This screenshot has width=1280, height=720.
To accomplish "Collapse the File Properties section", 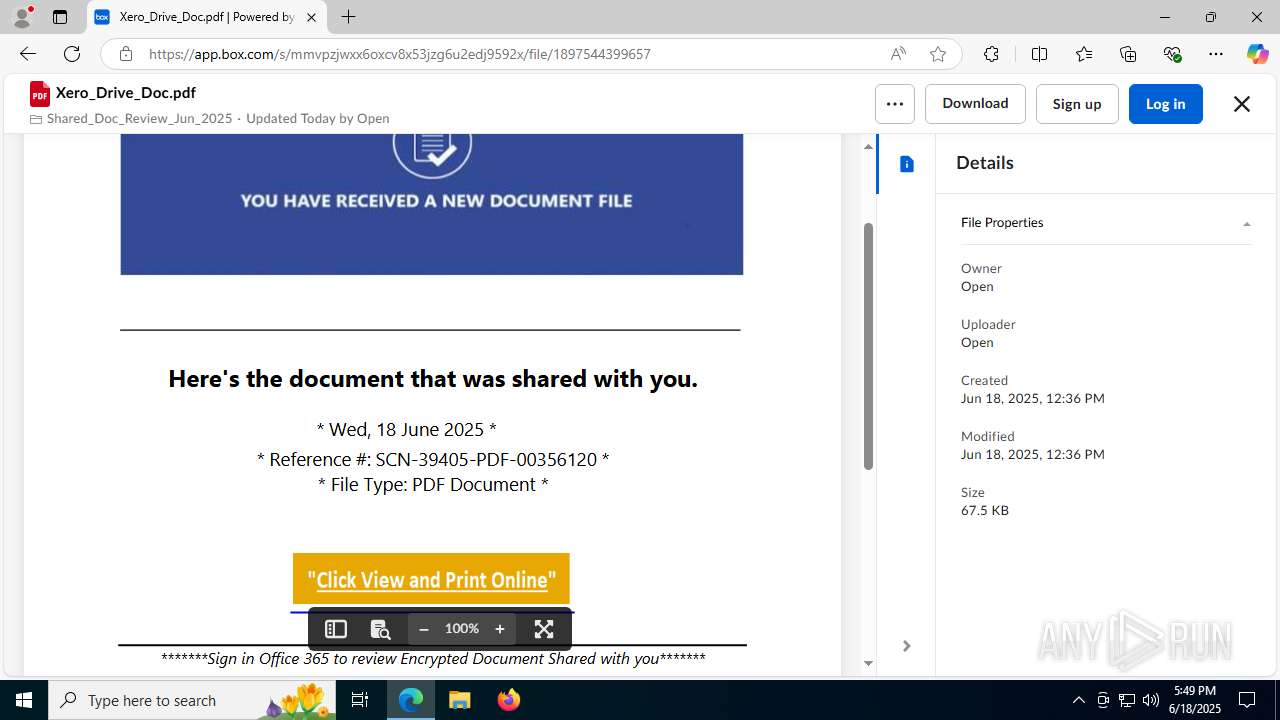I will point(1246,223).
